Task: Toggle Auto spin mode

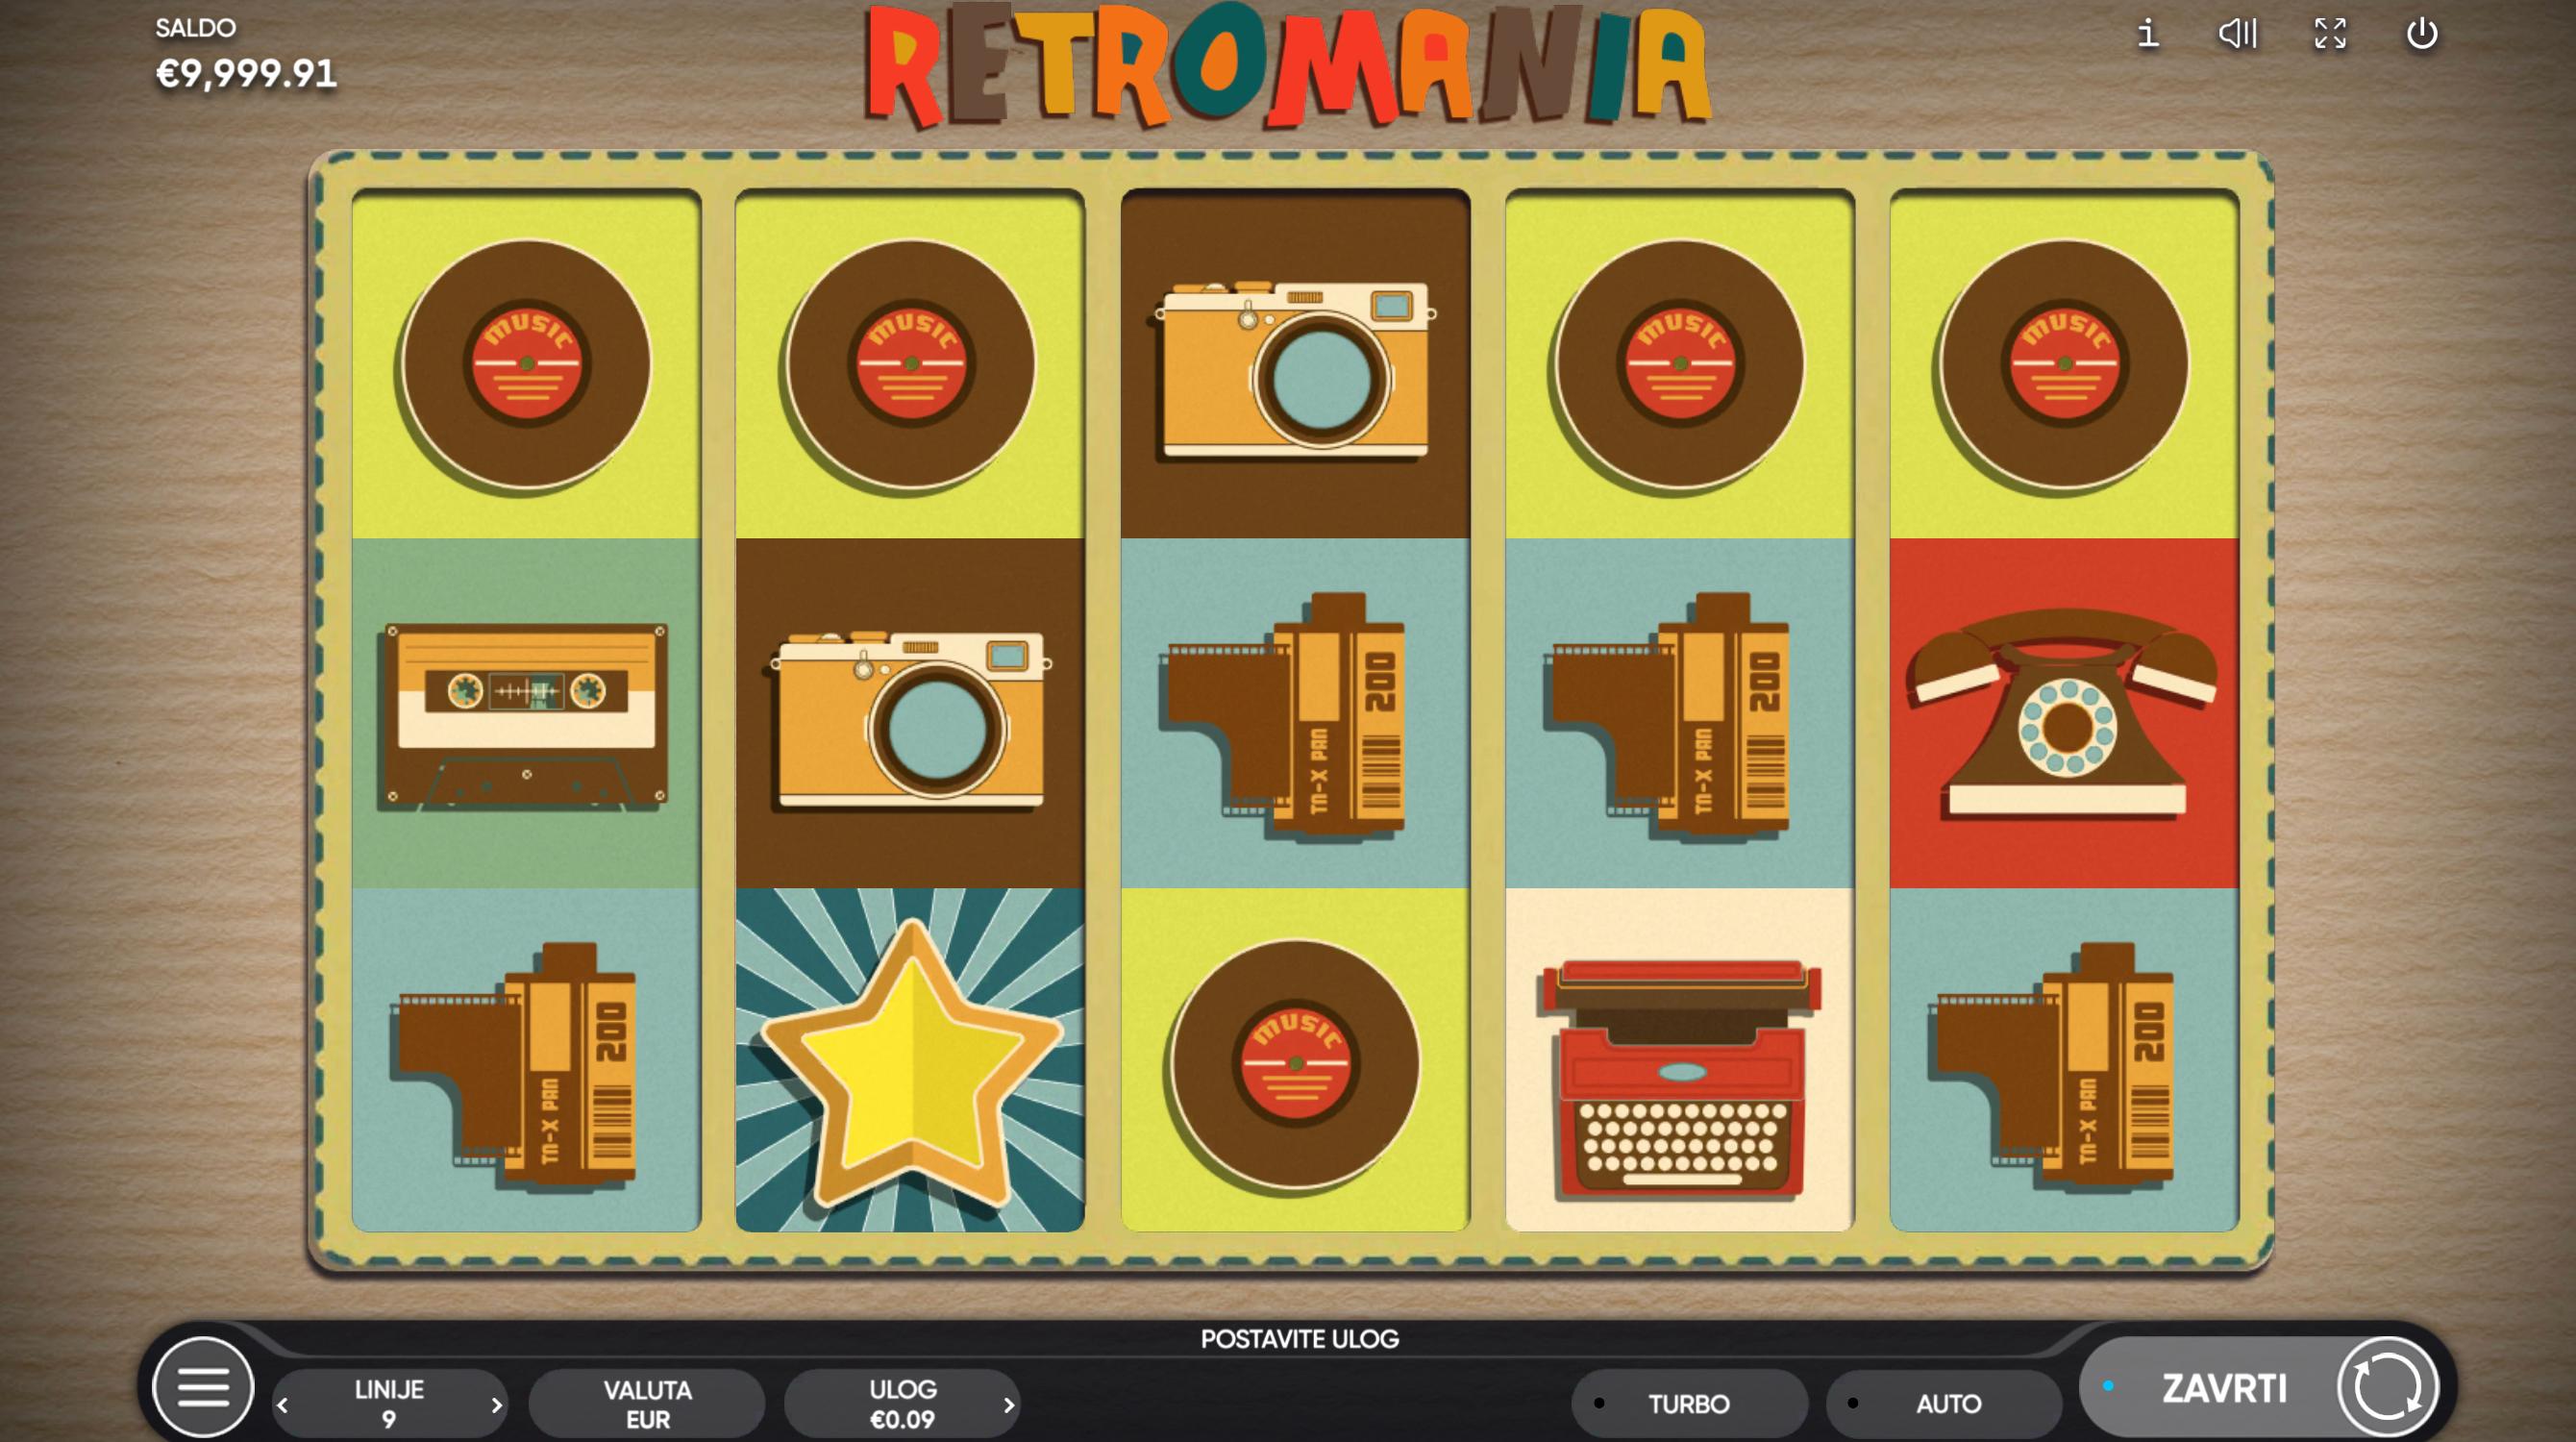Action: [1946, 1403]
